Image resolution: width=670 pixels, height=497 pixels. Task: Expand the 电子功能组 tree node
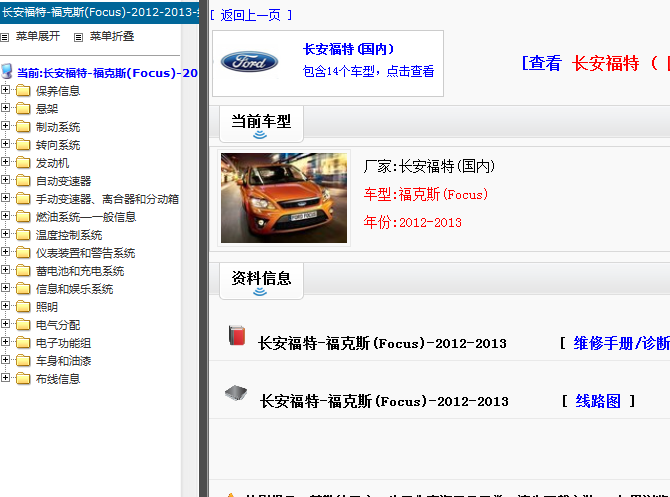[5, 342]
